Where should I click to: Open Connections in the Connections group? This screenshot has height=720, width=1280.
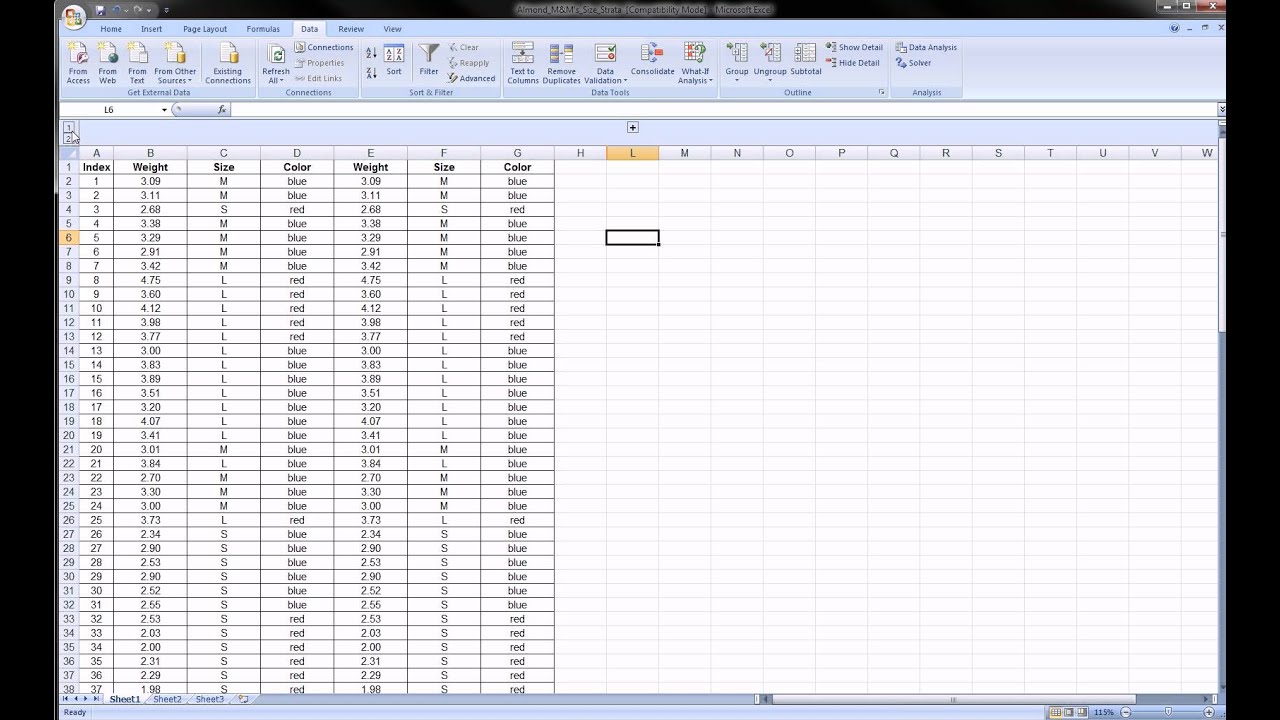(324, 47)
